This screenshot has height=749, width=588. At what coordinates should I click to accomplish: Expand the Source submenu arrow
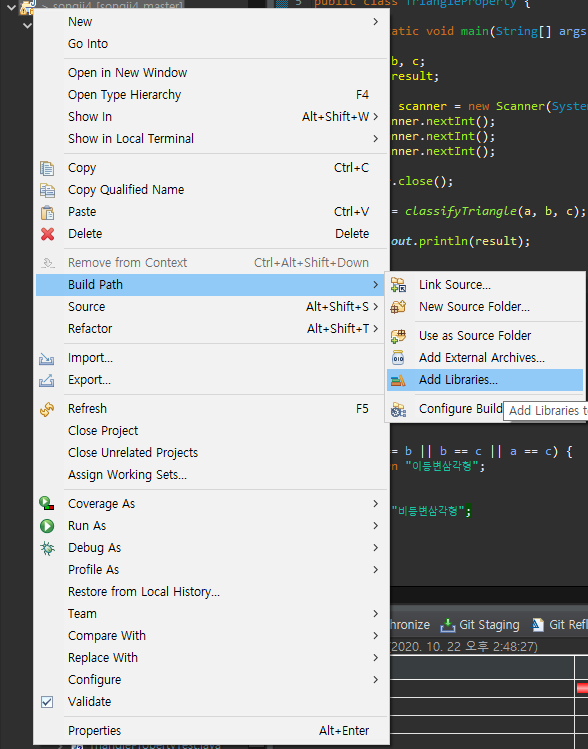375,307
